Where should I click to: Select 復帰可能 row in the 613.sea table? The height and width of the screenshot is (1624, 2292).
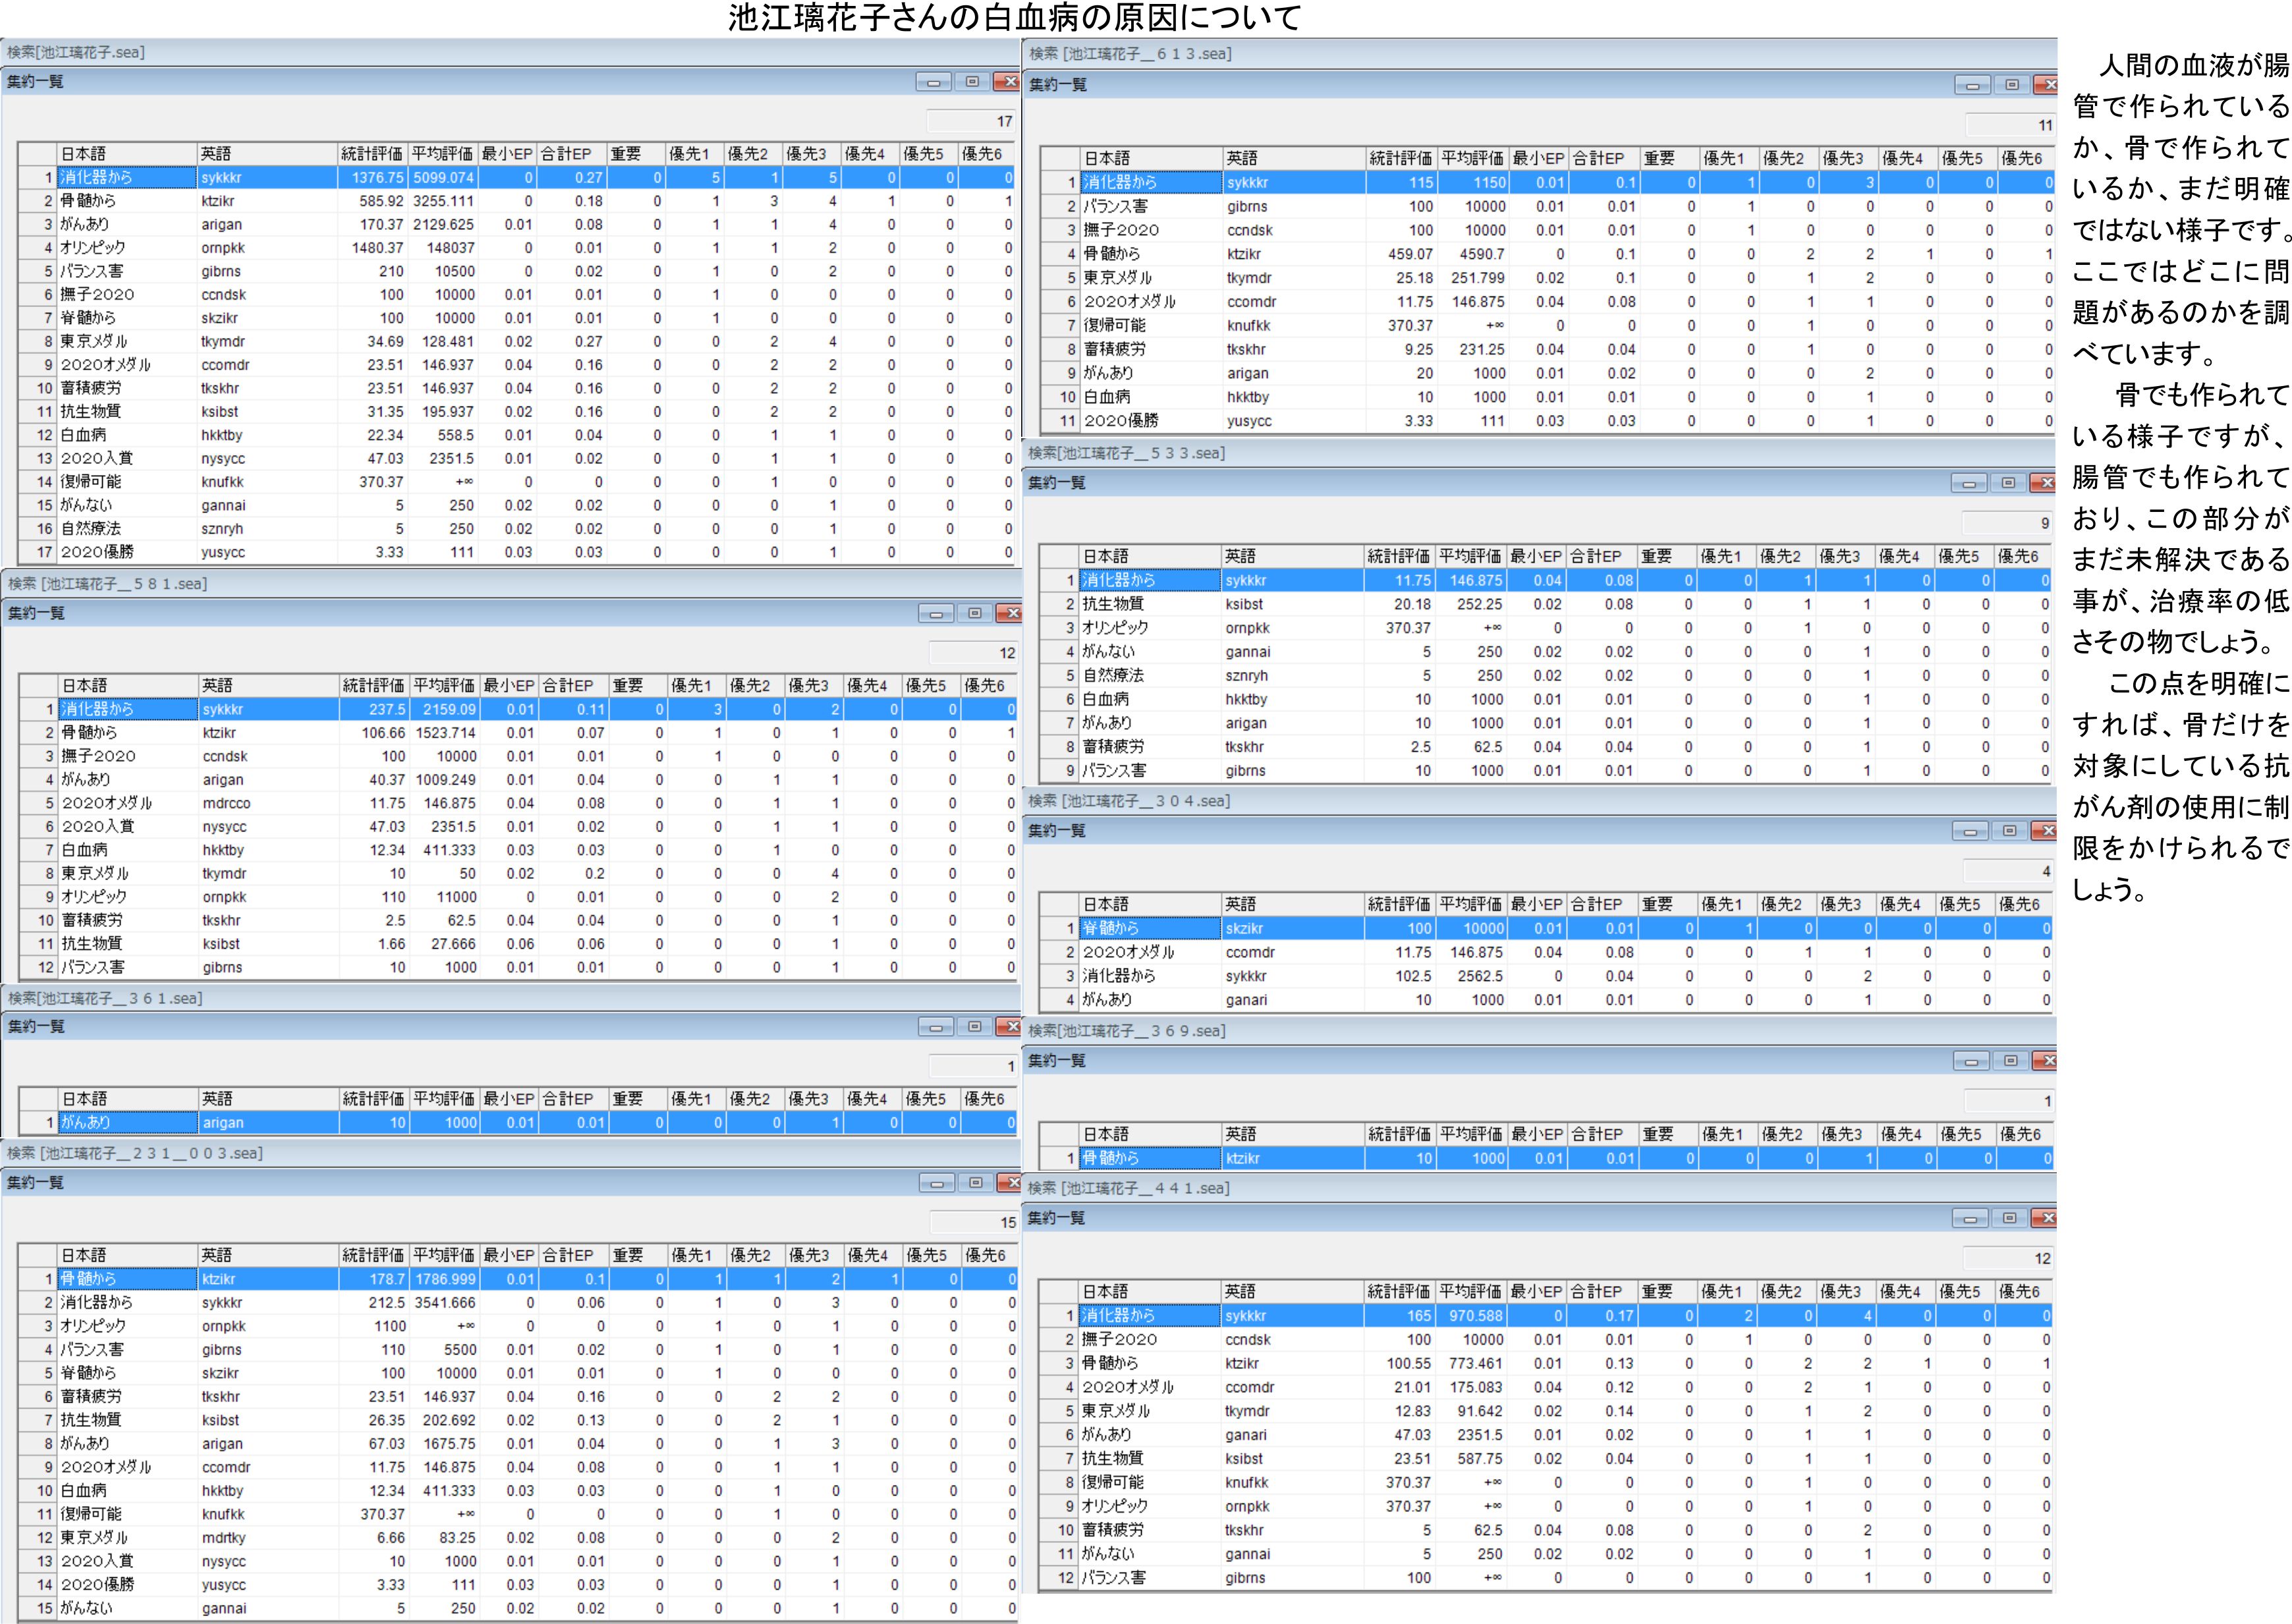pyautogui.click(x=1114, y=326)
